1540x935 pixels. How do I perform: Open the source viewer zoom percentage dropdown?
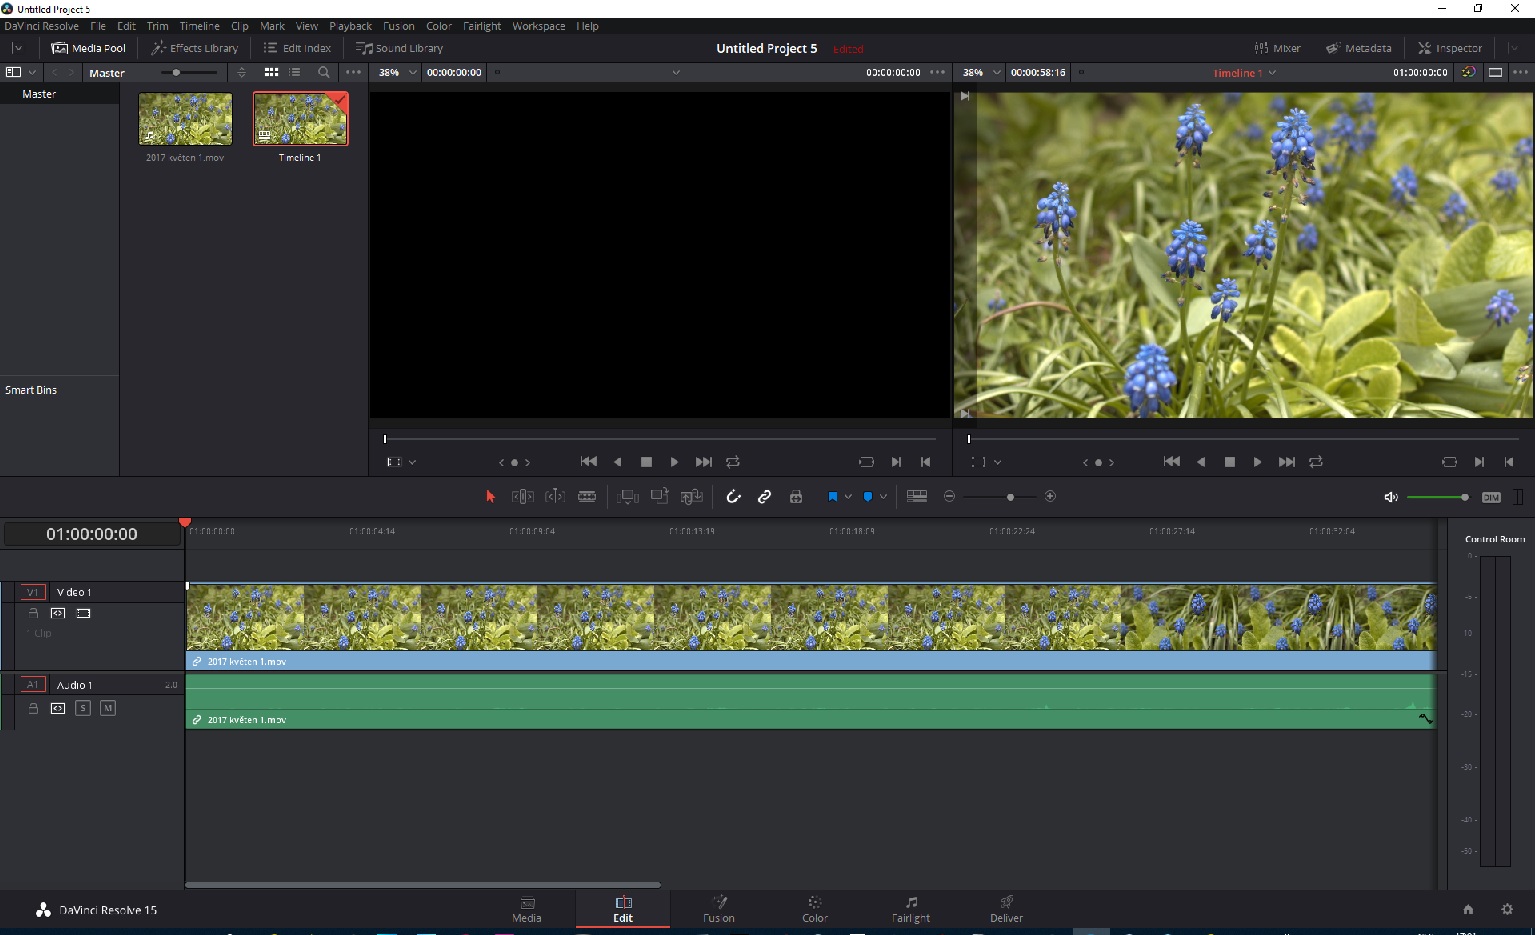[411, 73]
